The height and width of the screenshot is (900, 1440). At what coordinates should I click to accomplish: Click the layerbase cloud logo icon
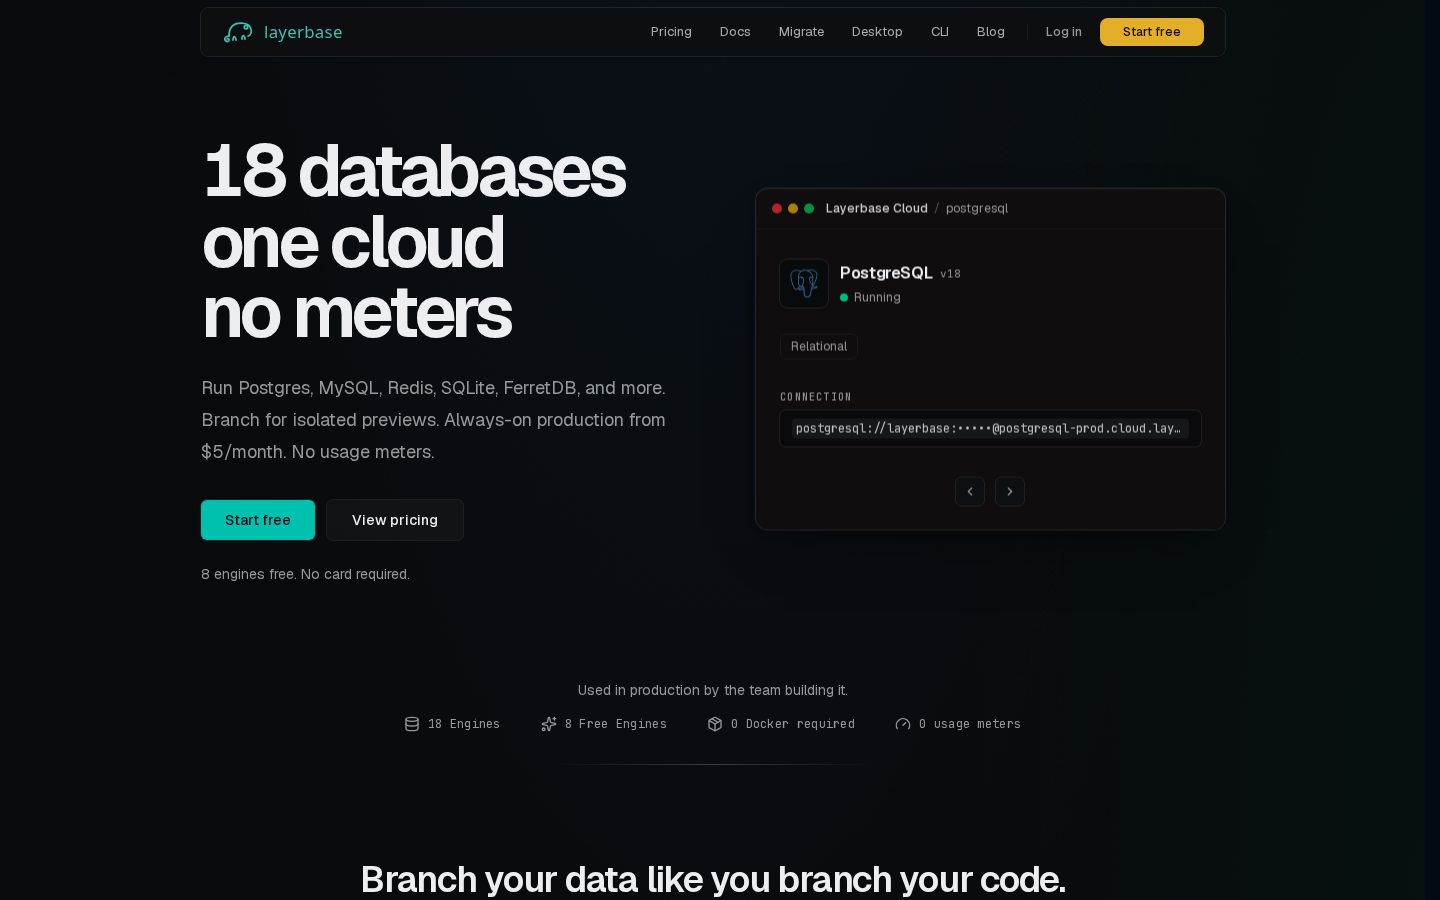coord(238,32)
